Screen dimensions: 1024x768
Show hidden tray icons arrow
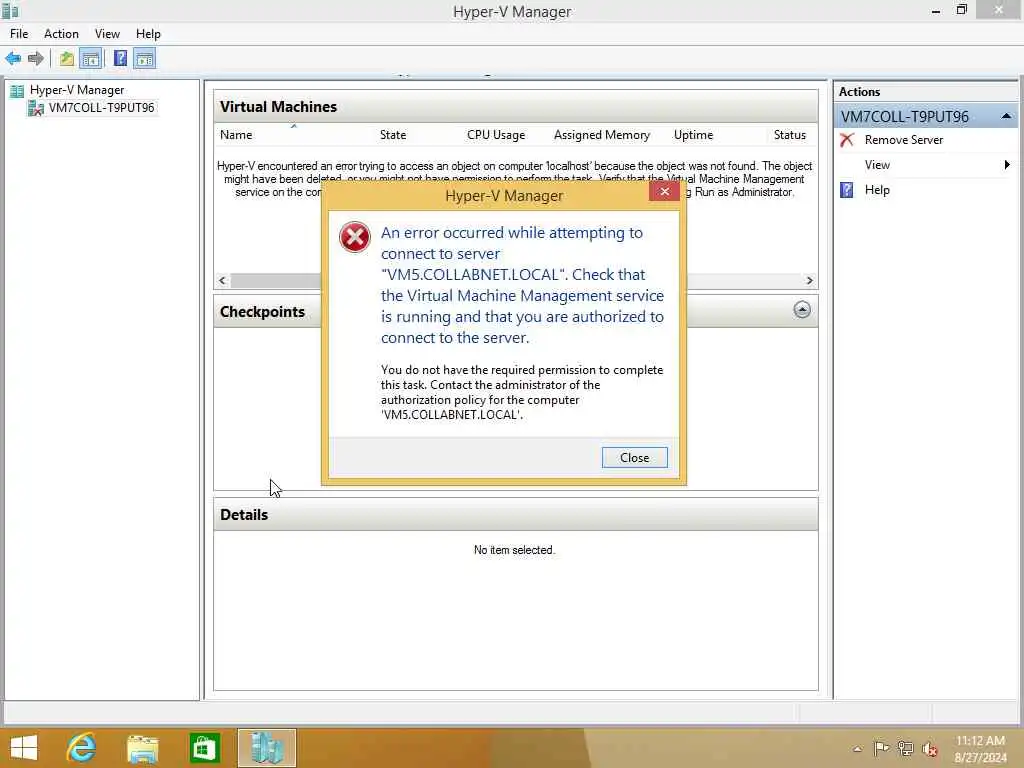857,749
